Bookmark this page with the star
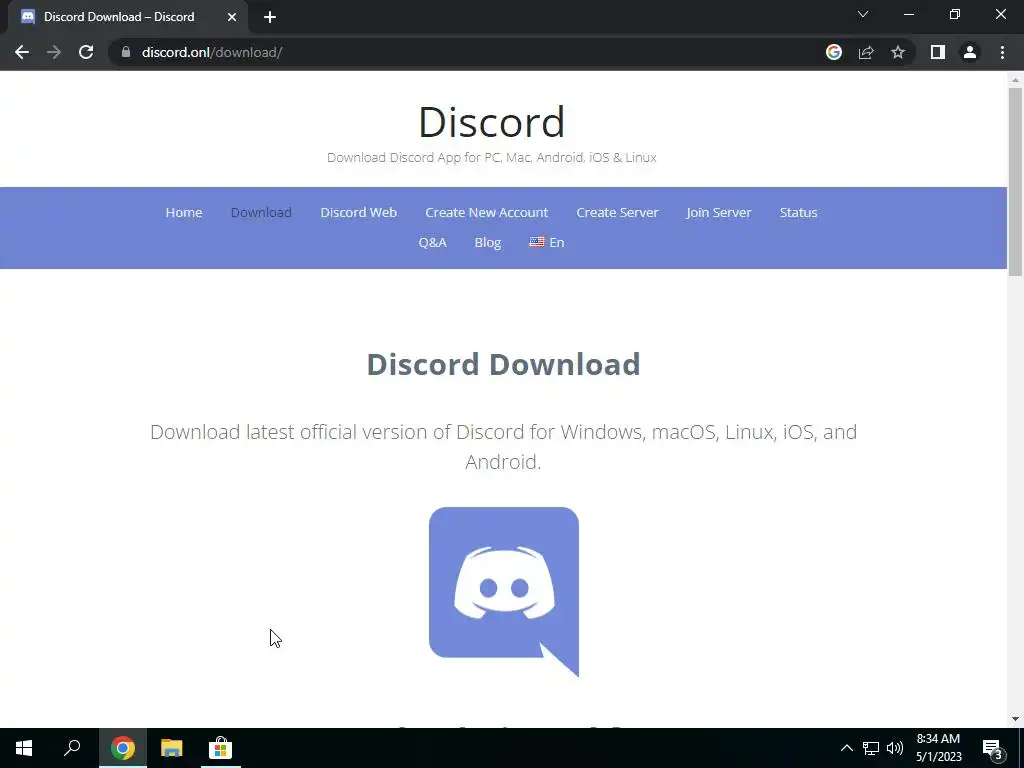The height and width of the screenshot is (768, 1024). (898, 52)
